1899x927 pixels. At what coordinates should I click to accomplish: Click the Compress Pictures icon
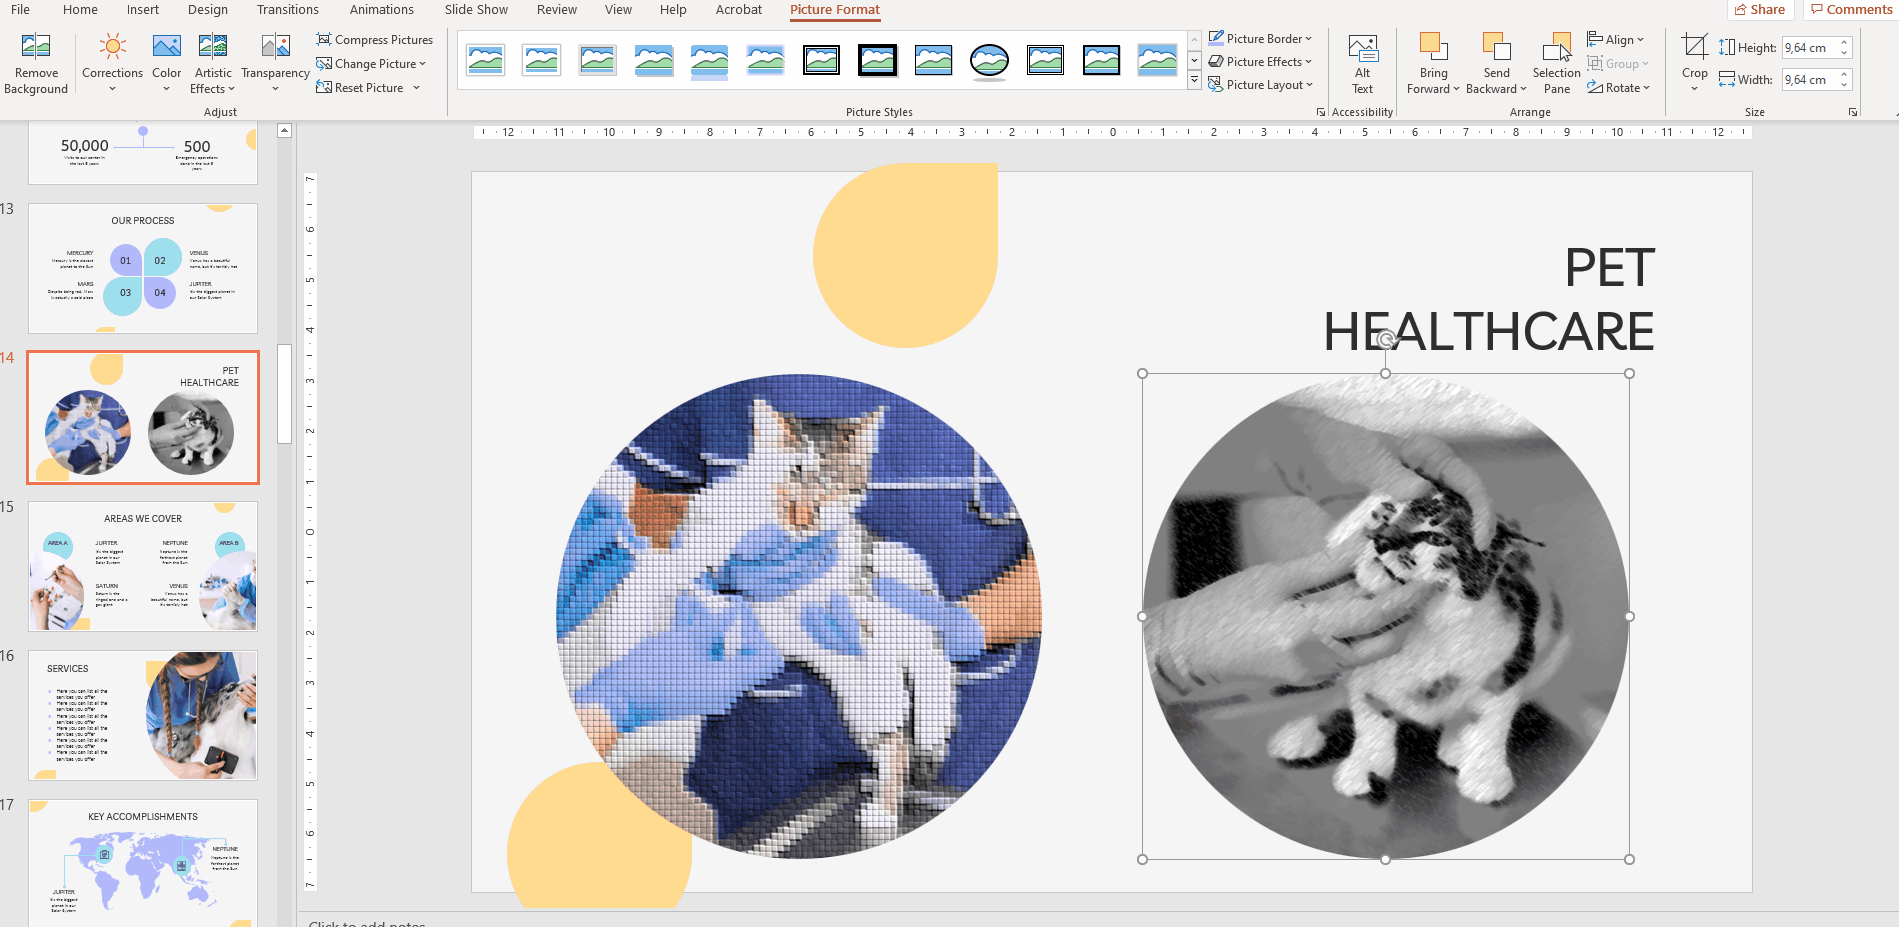pos(324,40)
